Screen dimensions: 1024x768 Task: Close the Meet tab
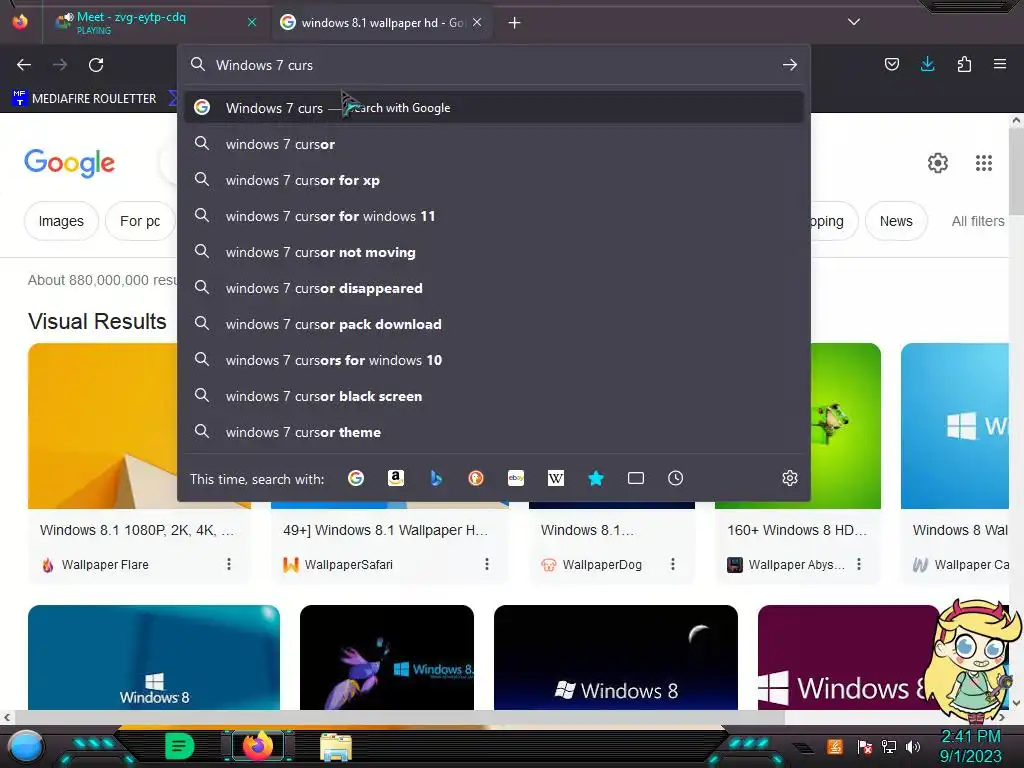click(251, 23)
